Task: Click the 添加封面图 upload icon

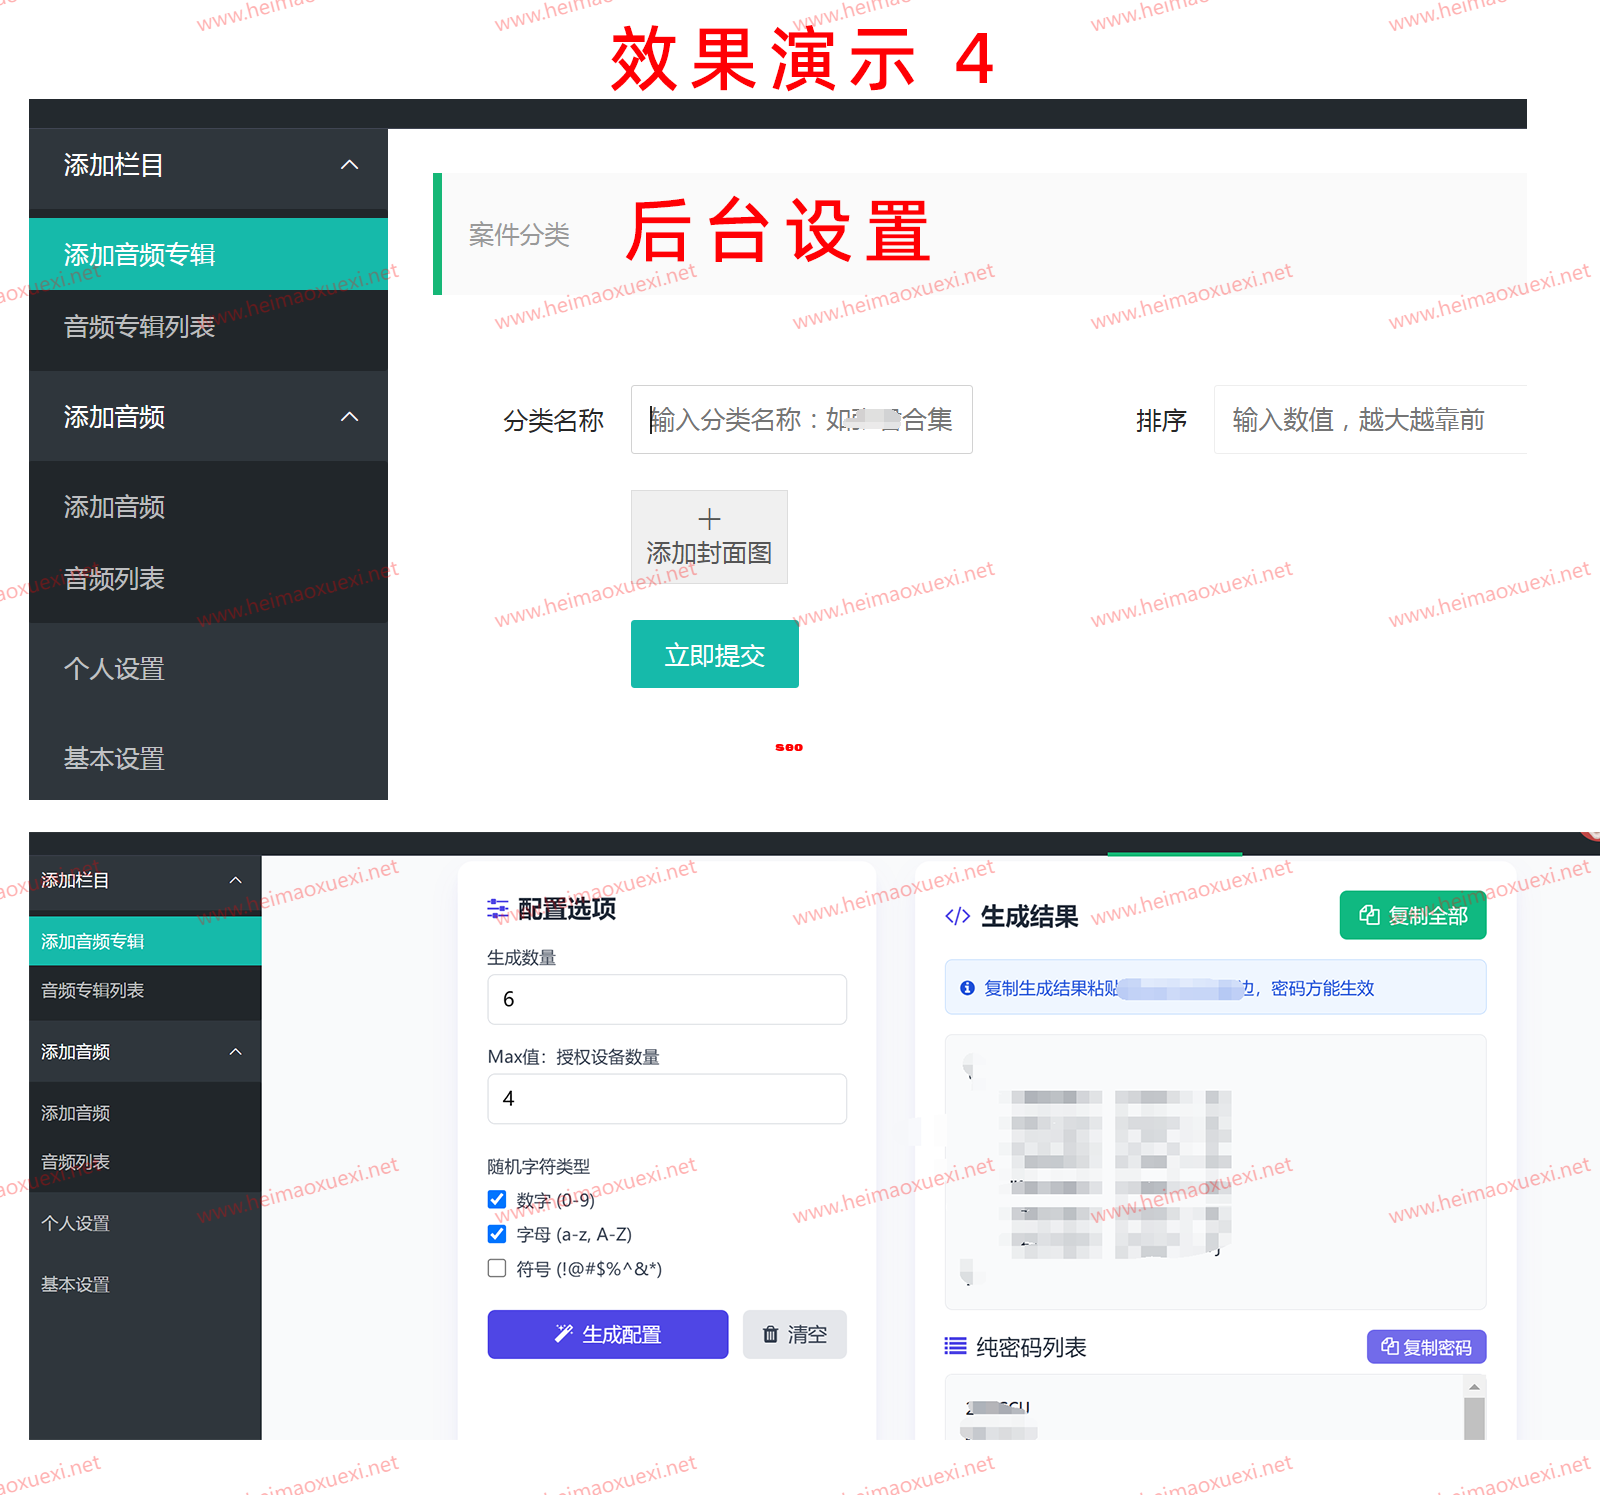Action: click(709, 519)
